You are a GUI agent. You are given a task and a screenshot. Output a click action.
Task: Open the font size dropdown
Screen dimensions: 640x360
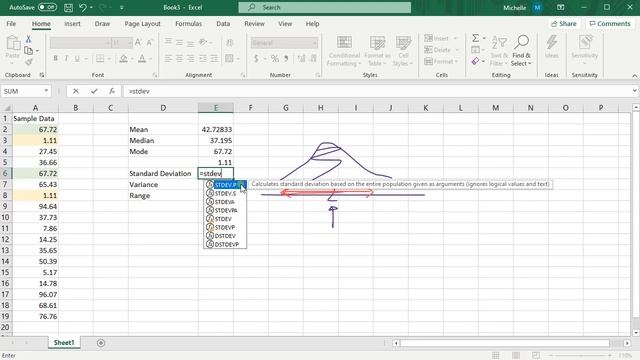point(129,43)
